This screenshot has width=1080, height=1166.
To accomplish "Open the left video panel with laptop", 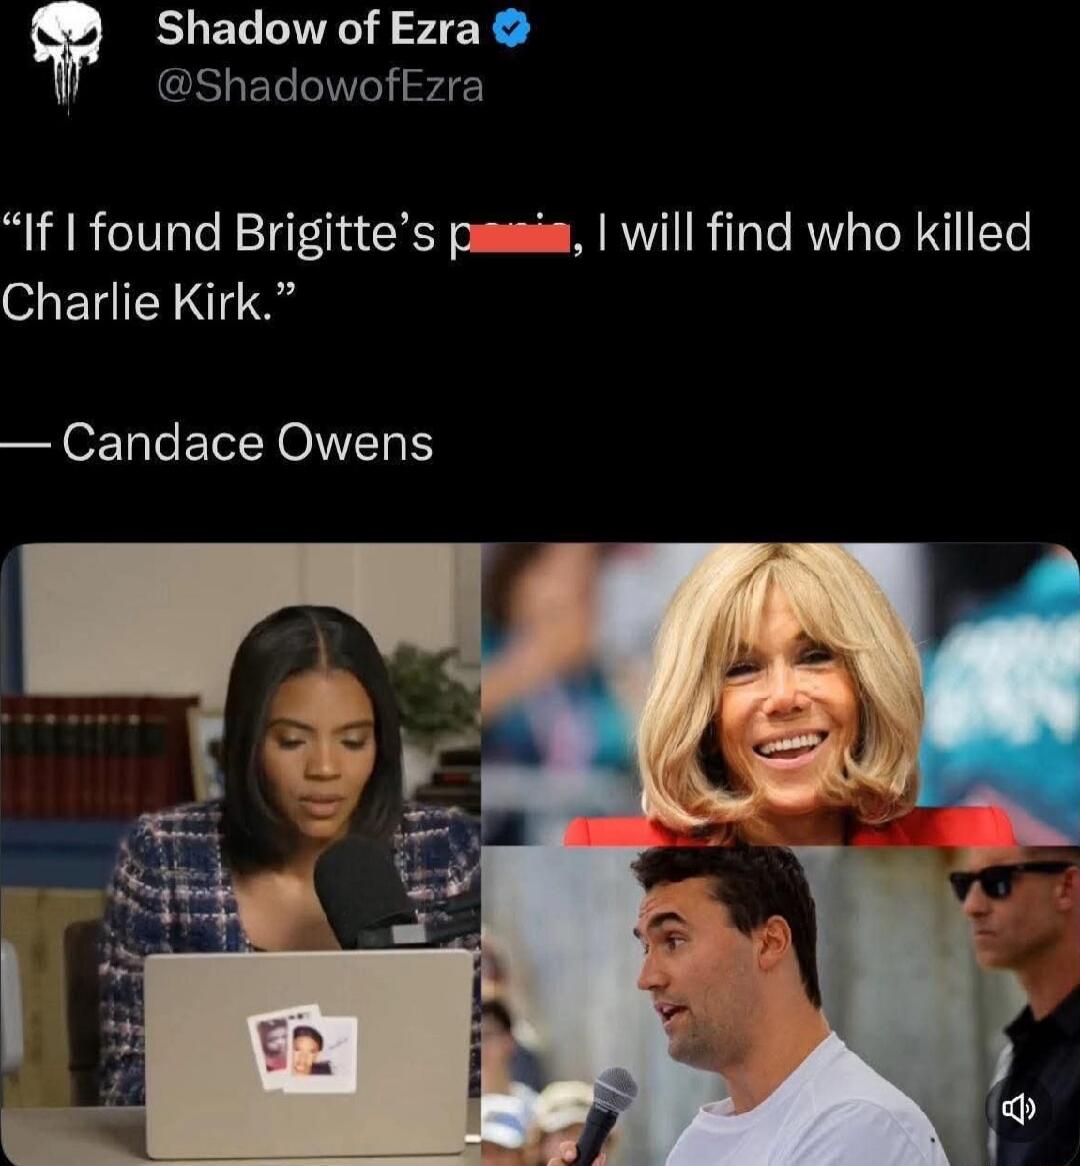I will [x=240, y=854].
